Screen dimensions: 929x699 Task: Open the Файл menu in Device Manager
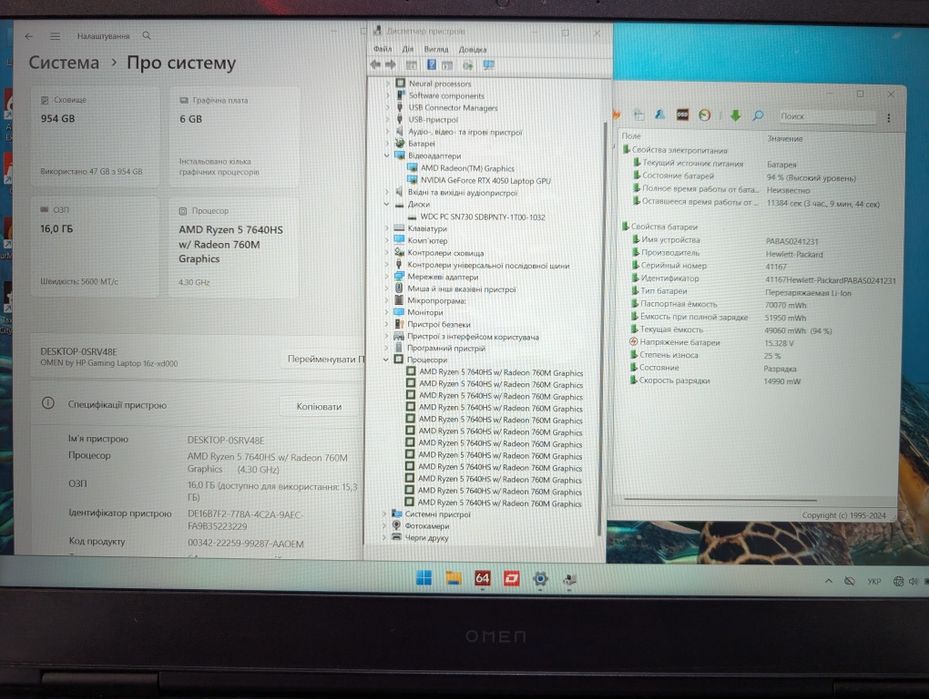point(382,49)
